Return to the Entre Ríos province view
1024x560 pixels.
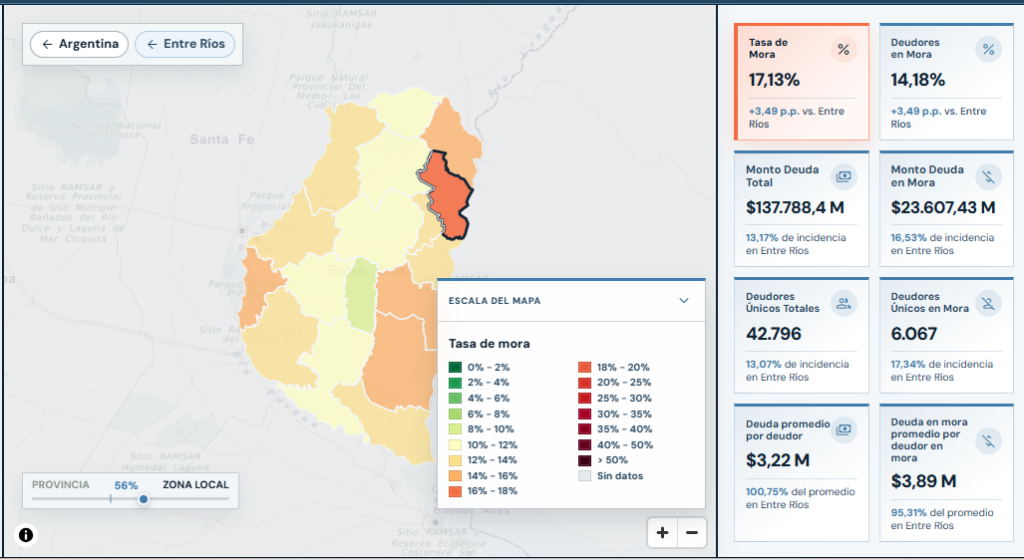(x=185, y=44)
